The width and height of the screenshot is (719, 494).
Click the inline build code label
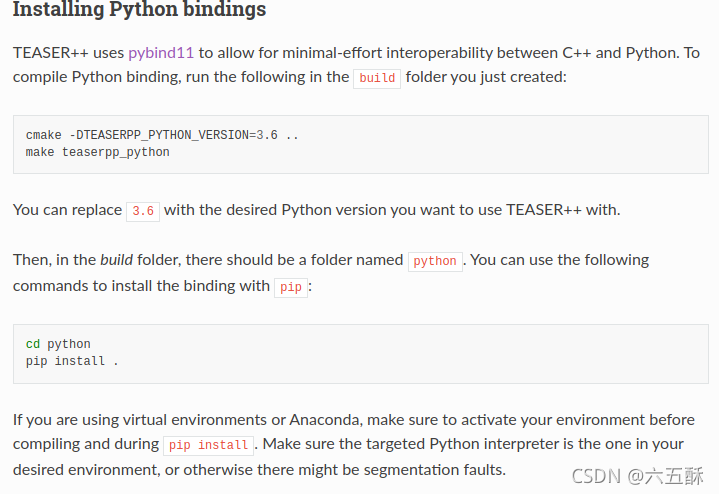pyautogui.click(x=377, y=78)
